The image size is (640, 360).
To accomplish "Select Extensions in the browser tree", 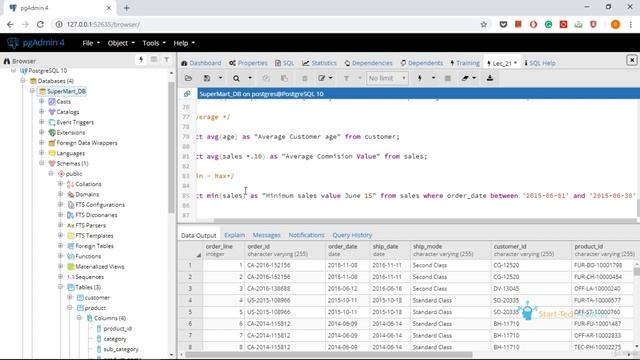I will (71, 132).
